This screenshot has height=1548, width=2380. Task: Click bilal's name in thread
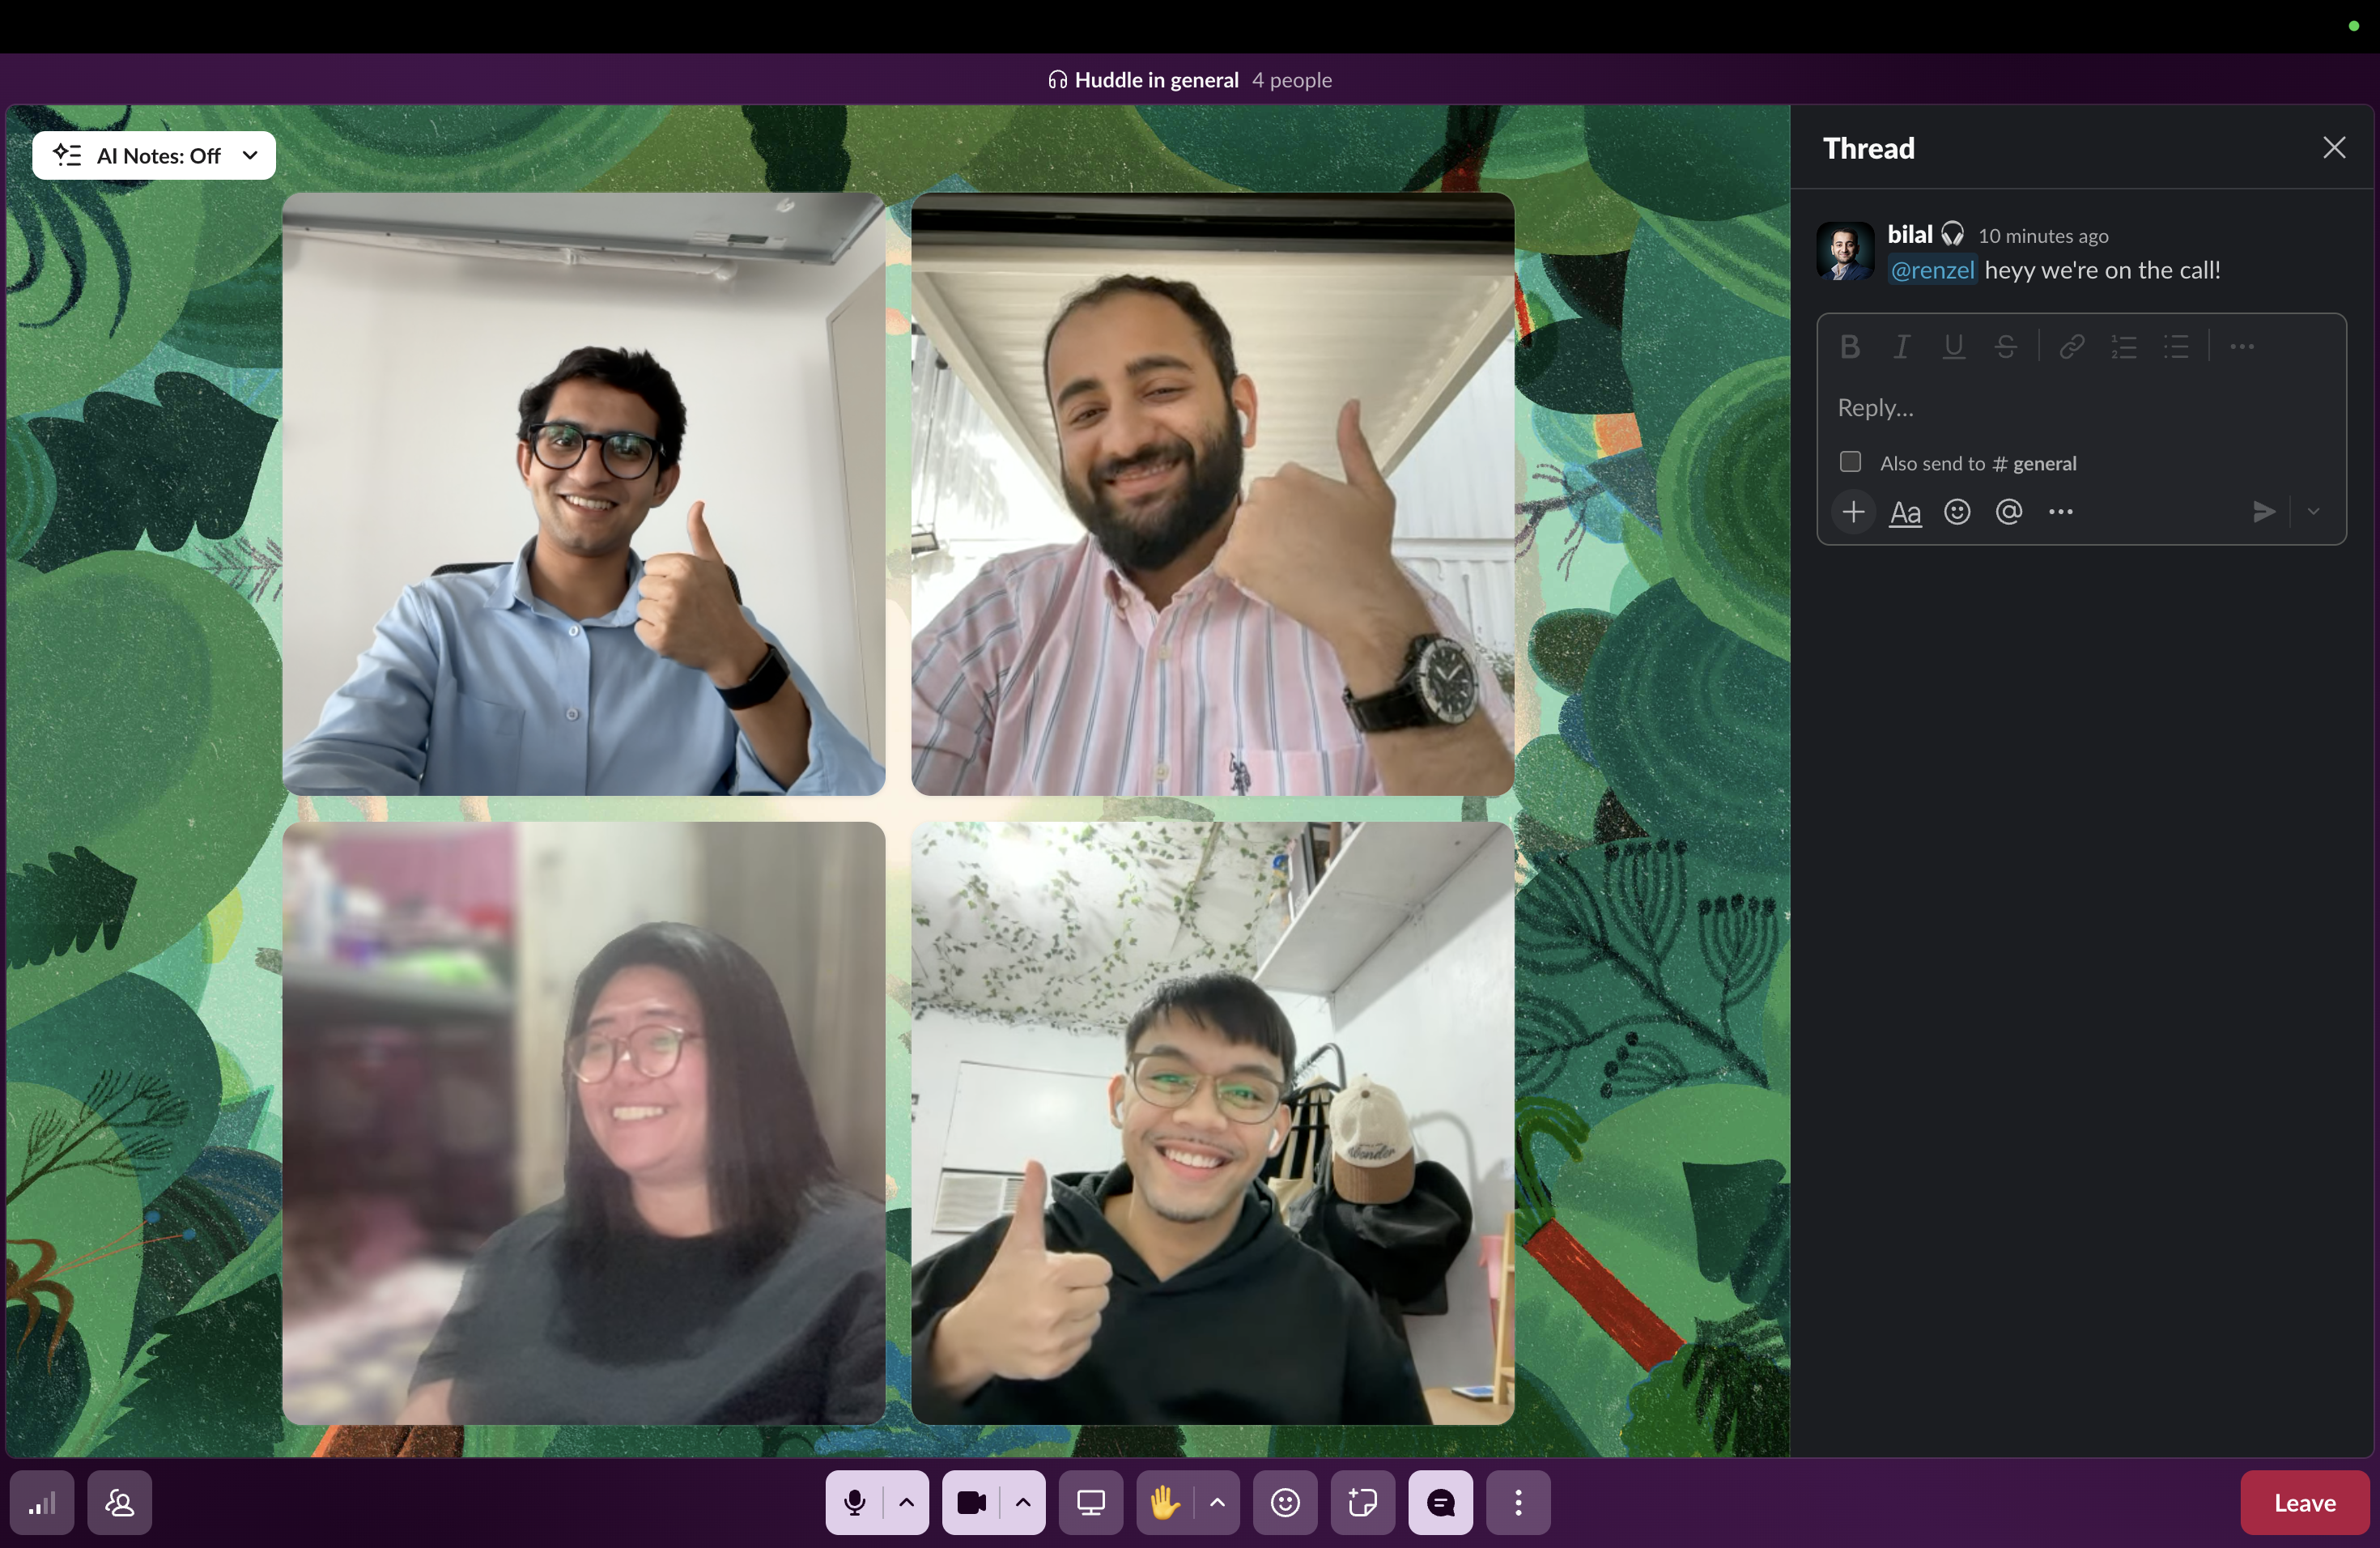click(1910, 235)
